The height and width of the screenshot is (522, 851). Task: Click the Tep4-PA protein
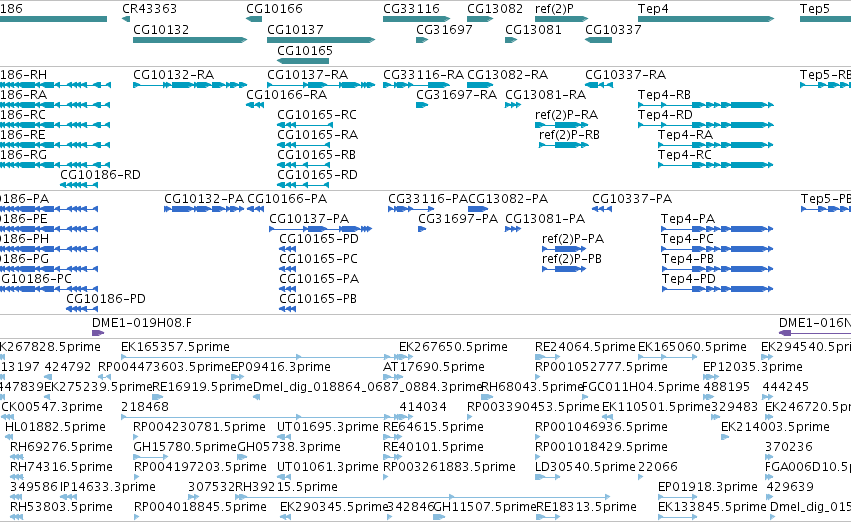click(x=717, y=229)
